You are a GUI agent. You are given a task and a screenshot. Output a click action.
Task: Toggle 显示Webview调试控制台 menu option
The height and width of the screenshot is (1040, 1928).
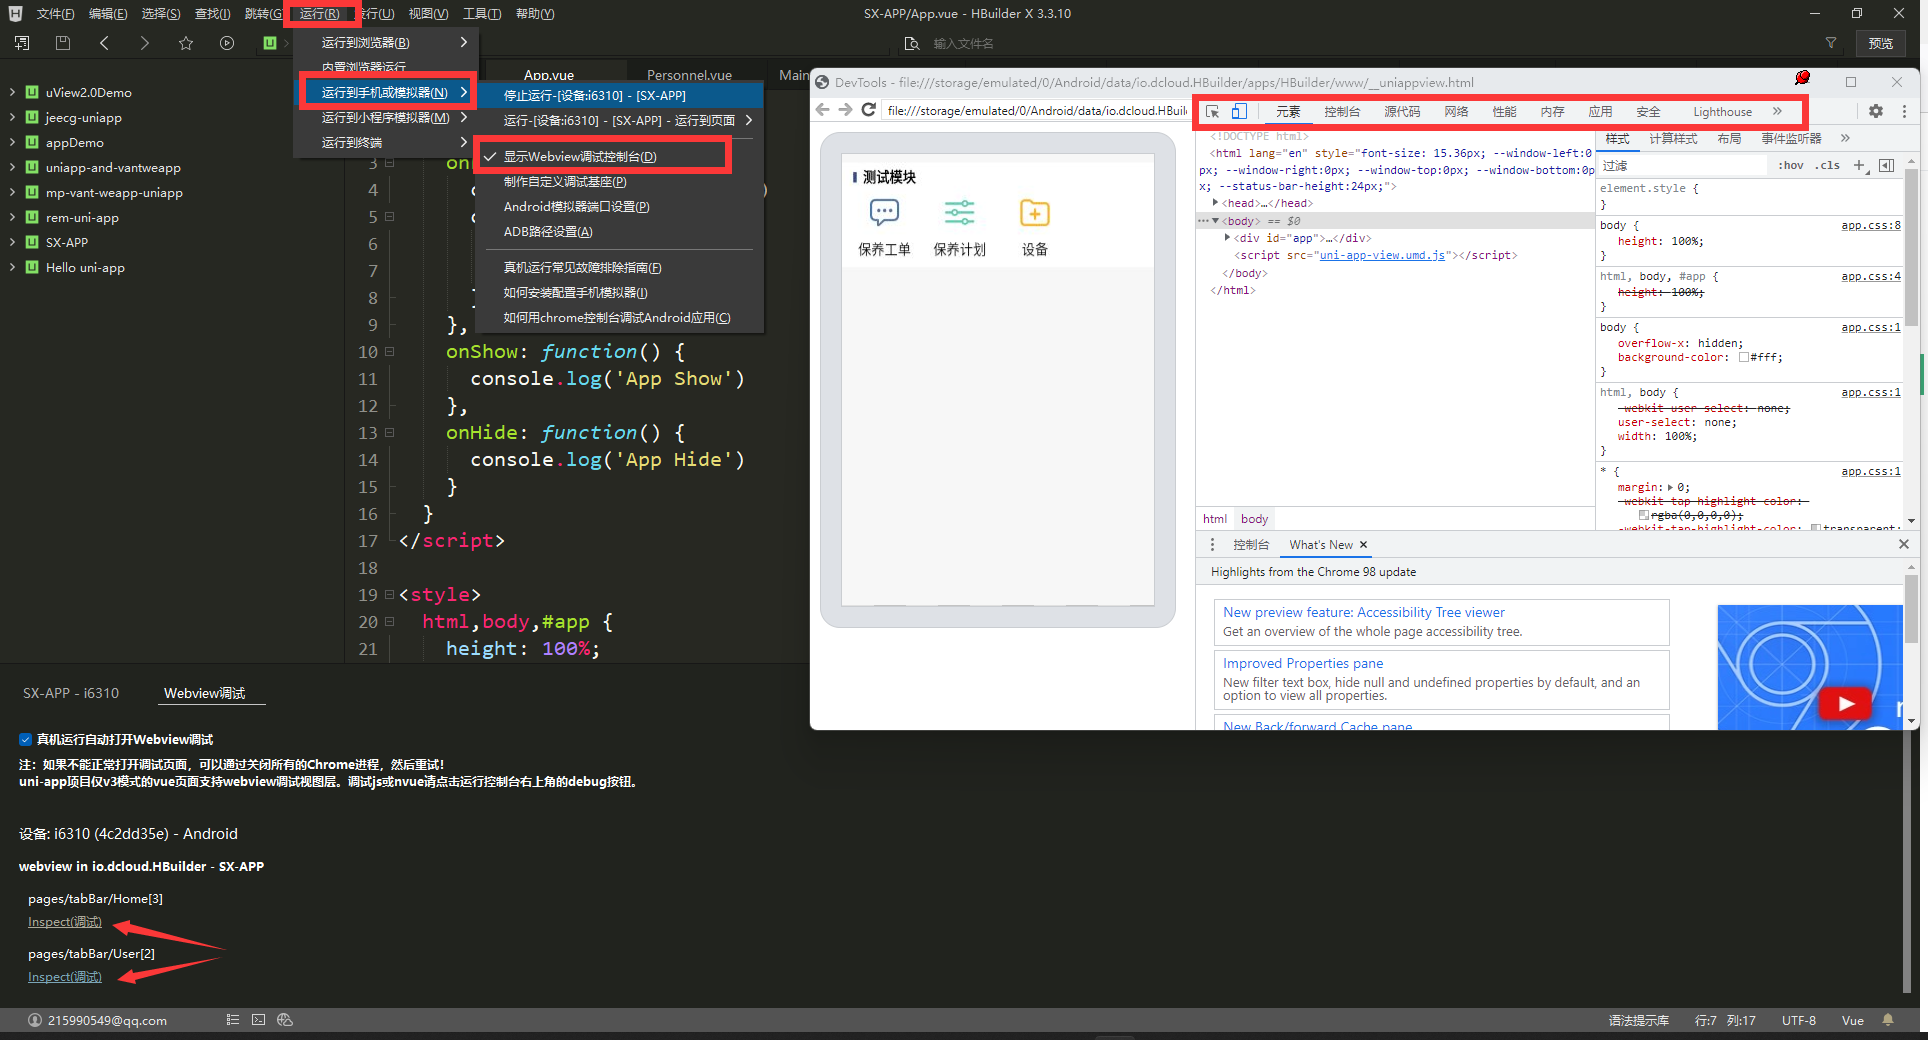[x=580, y=157]
